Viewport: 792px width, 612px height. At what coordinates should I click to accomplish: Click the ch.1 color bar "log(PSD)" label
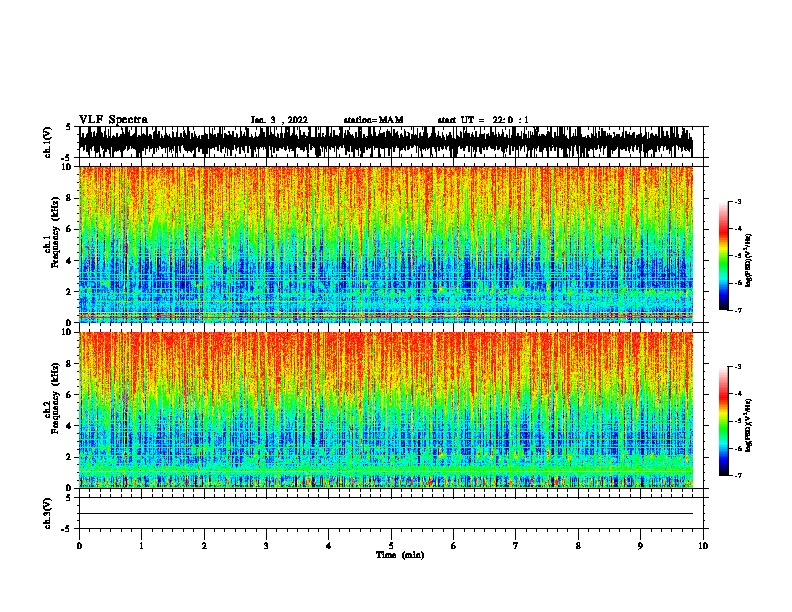click(x=748, y=261)
